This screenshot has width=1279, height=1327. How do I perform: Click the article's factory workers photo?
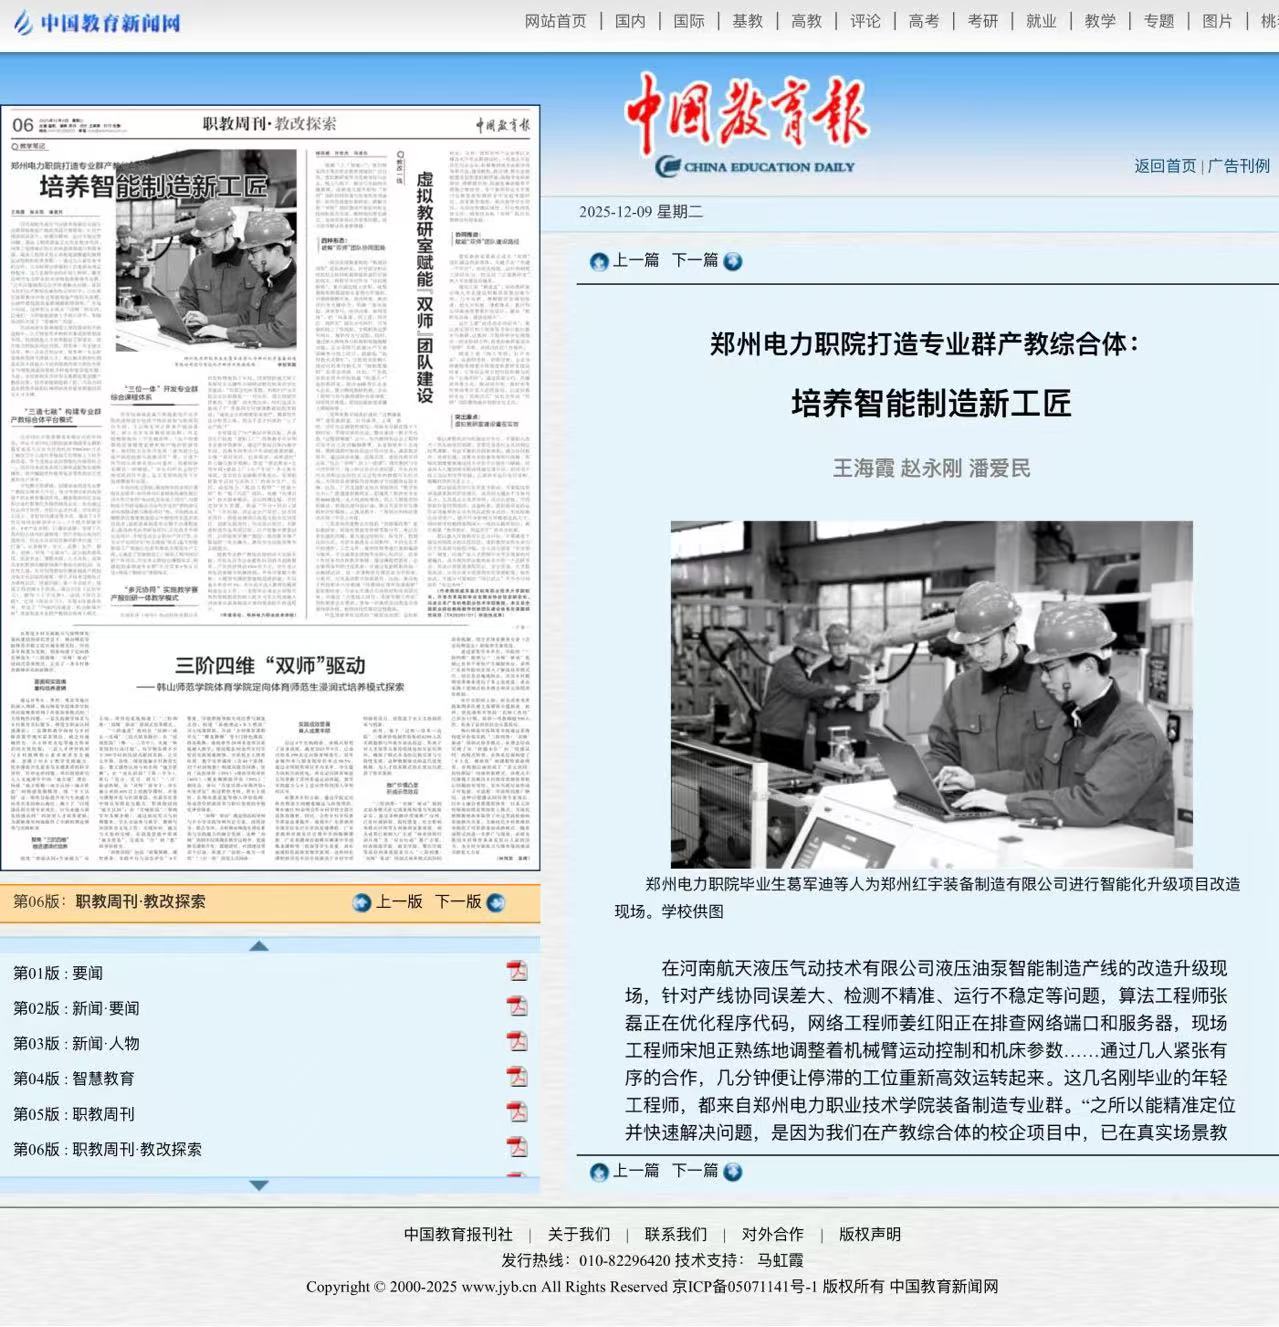point(931,693)
